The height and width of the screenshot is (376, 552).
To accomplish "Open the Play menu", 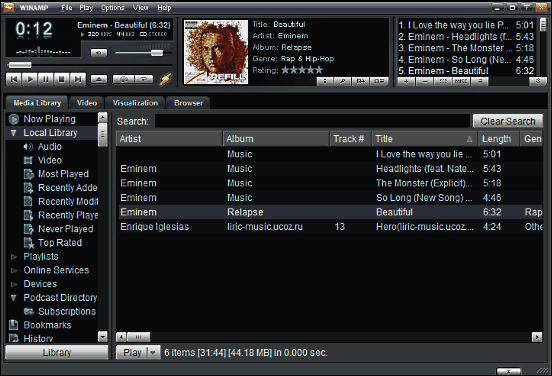I will coord(86,7).
